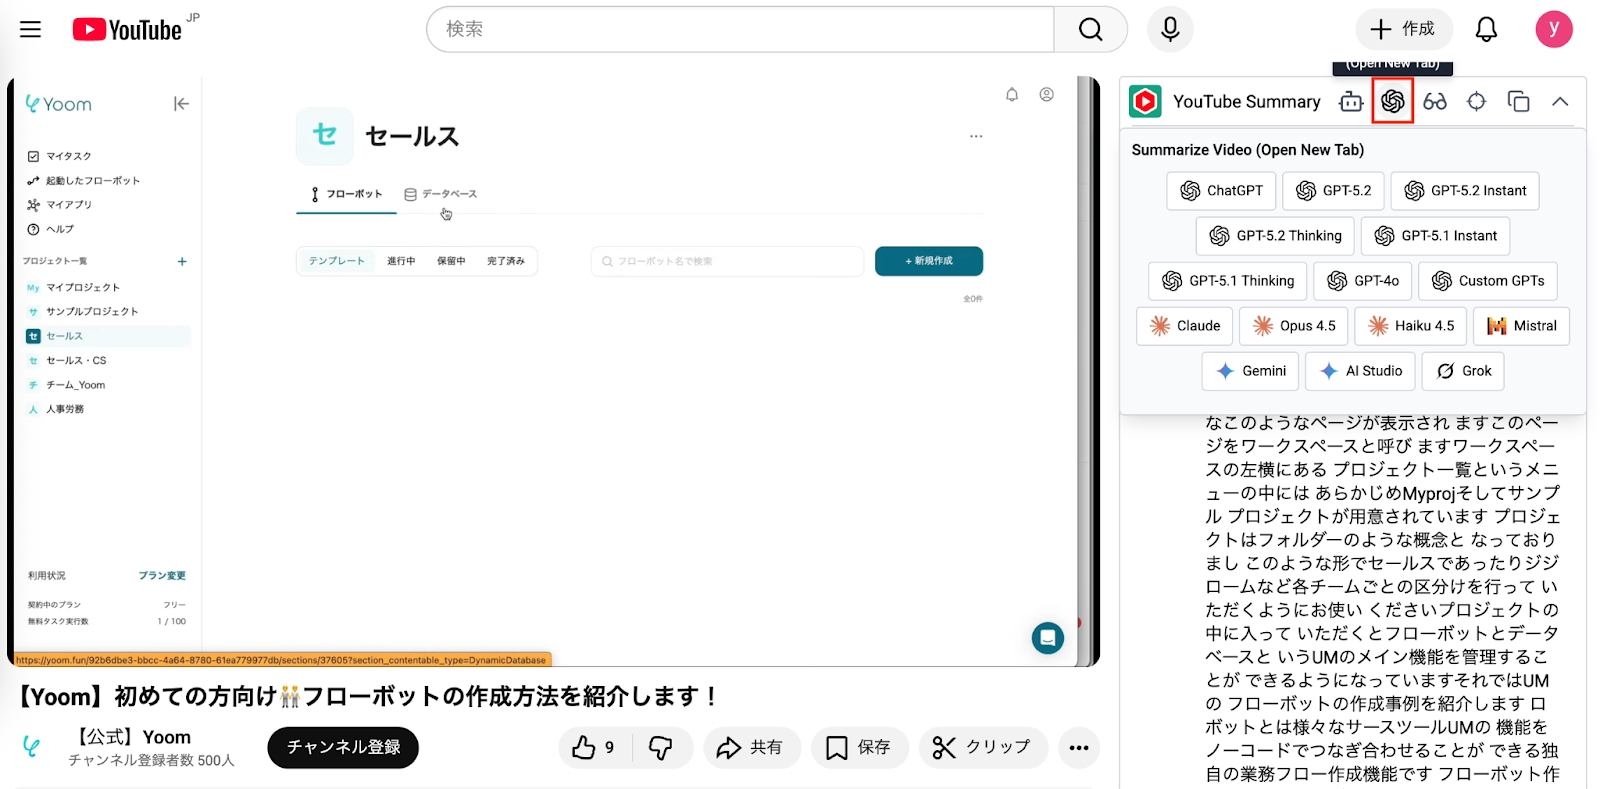Like the video with thumbs up
The width and height of the screenshot is (1600, 789).
point(594,747)
